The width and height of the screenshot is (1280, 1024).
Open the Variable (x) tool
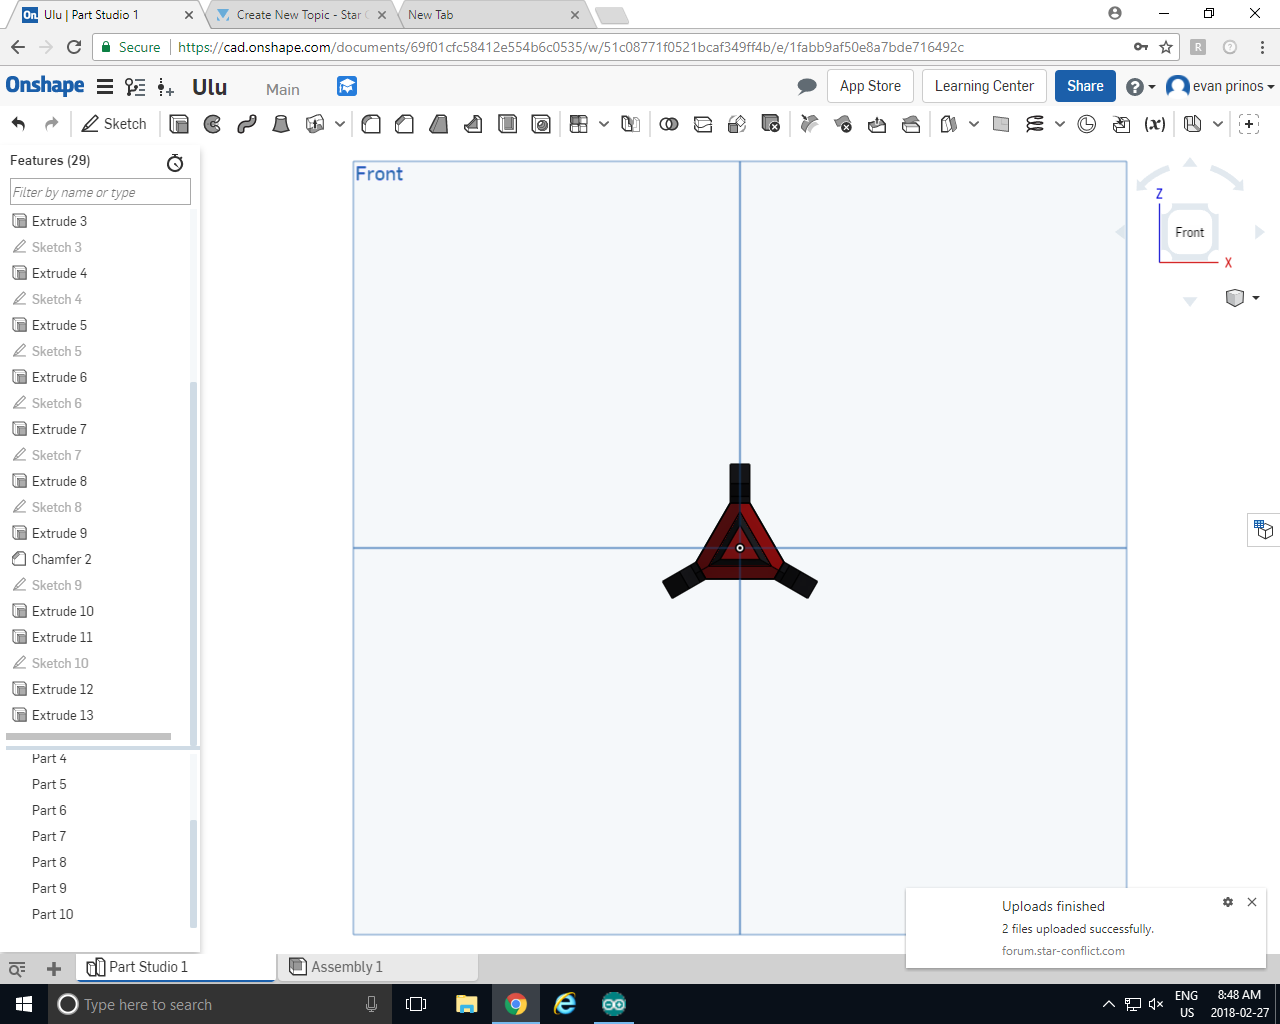coord(1152,123)
